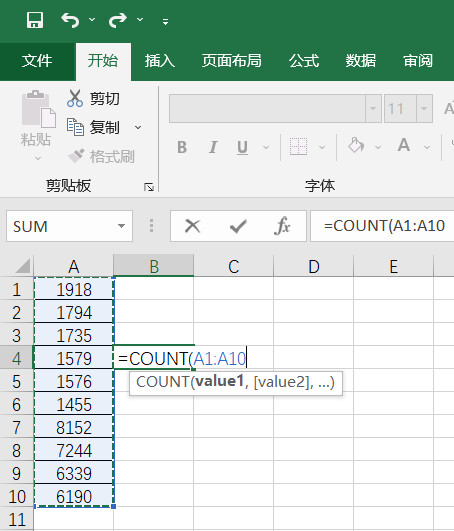Open the font size dropdown arrow
The width and height of the screenshot is (454, 531).
coord(424,108)
